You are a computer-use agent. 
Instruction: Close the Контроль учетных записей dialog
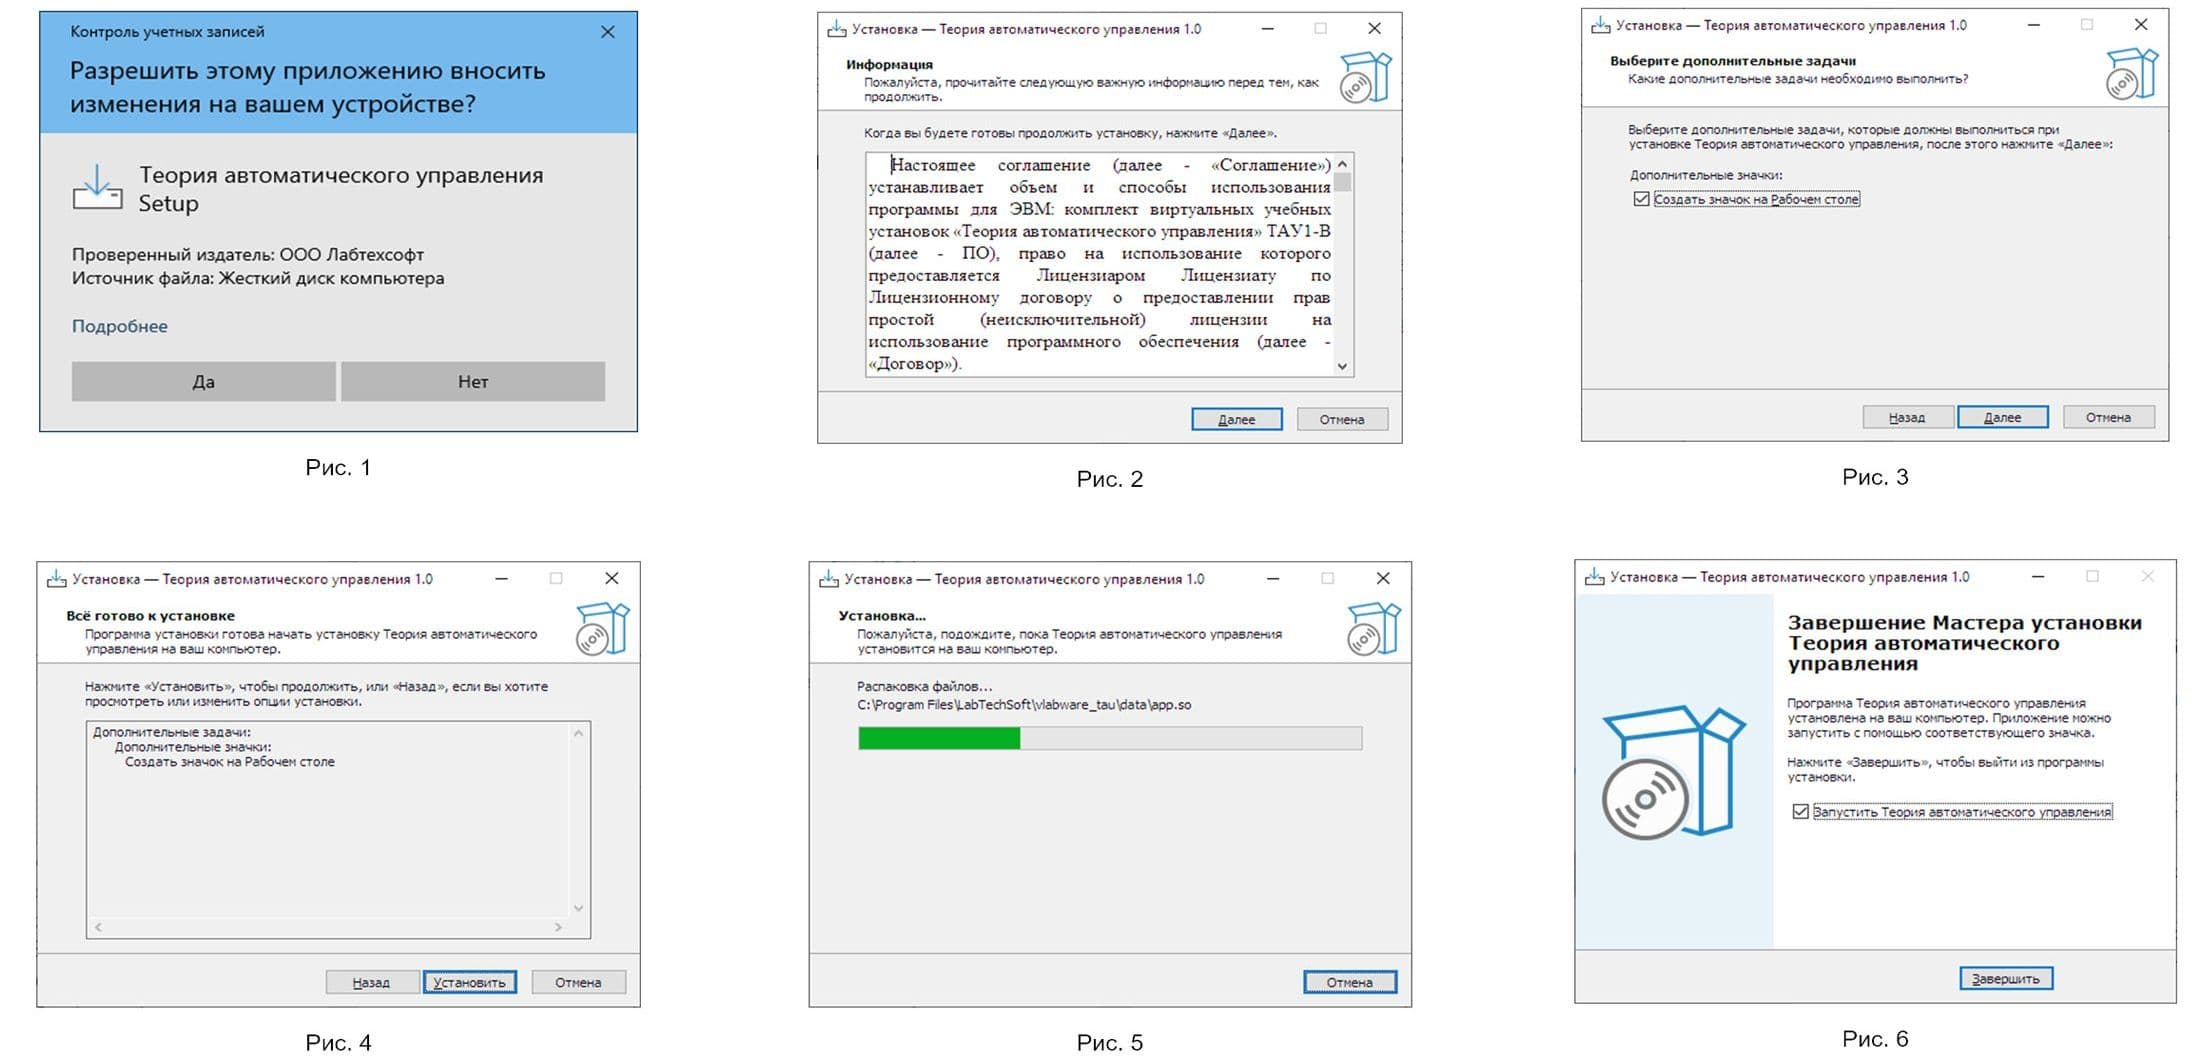click(x=608, y=32)
